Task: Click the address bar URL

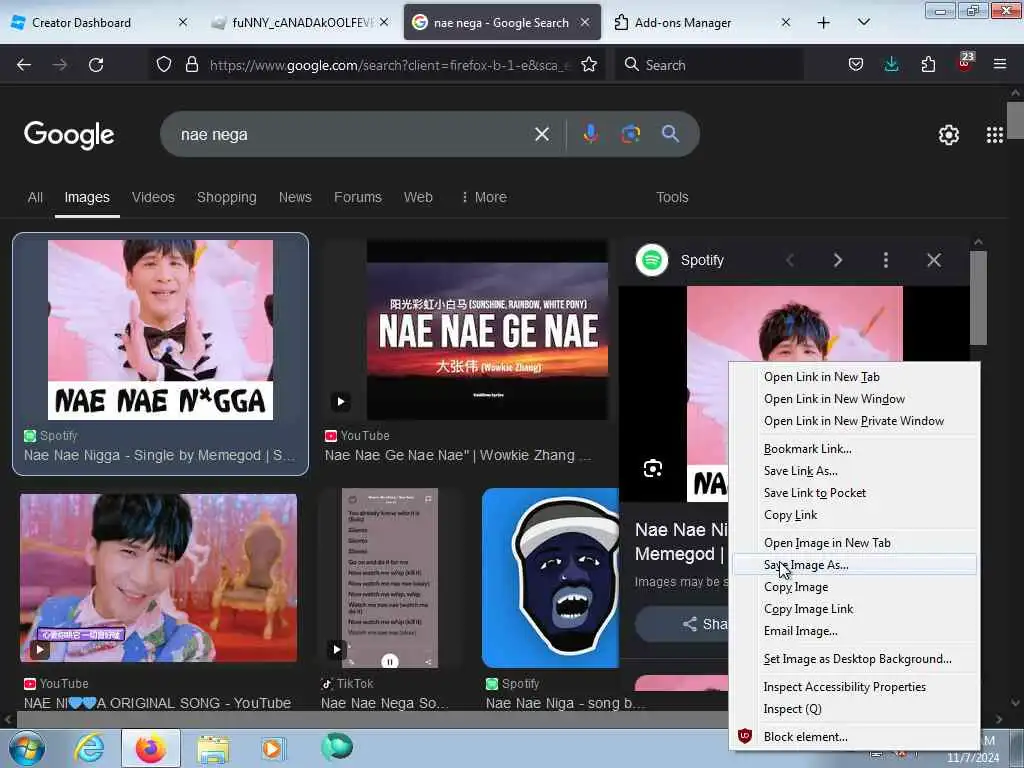Action: pyautogui.click(x=390, y=65)
